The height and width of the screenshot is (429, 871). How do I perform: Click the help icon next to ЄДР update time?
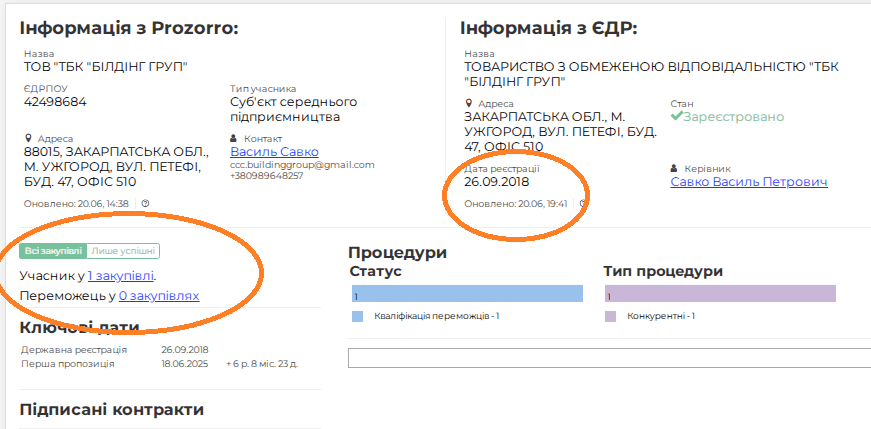coord(583,204)
